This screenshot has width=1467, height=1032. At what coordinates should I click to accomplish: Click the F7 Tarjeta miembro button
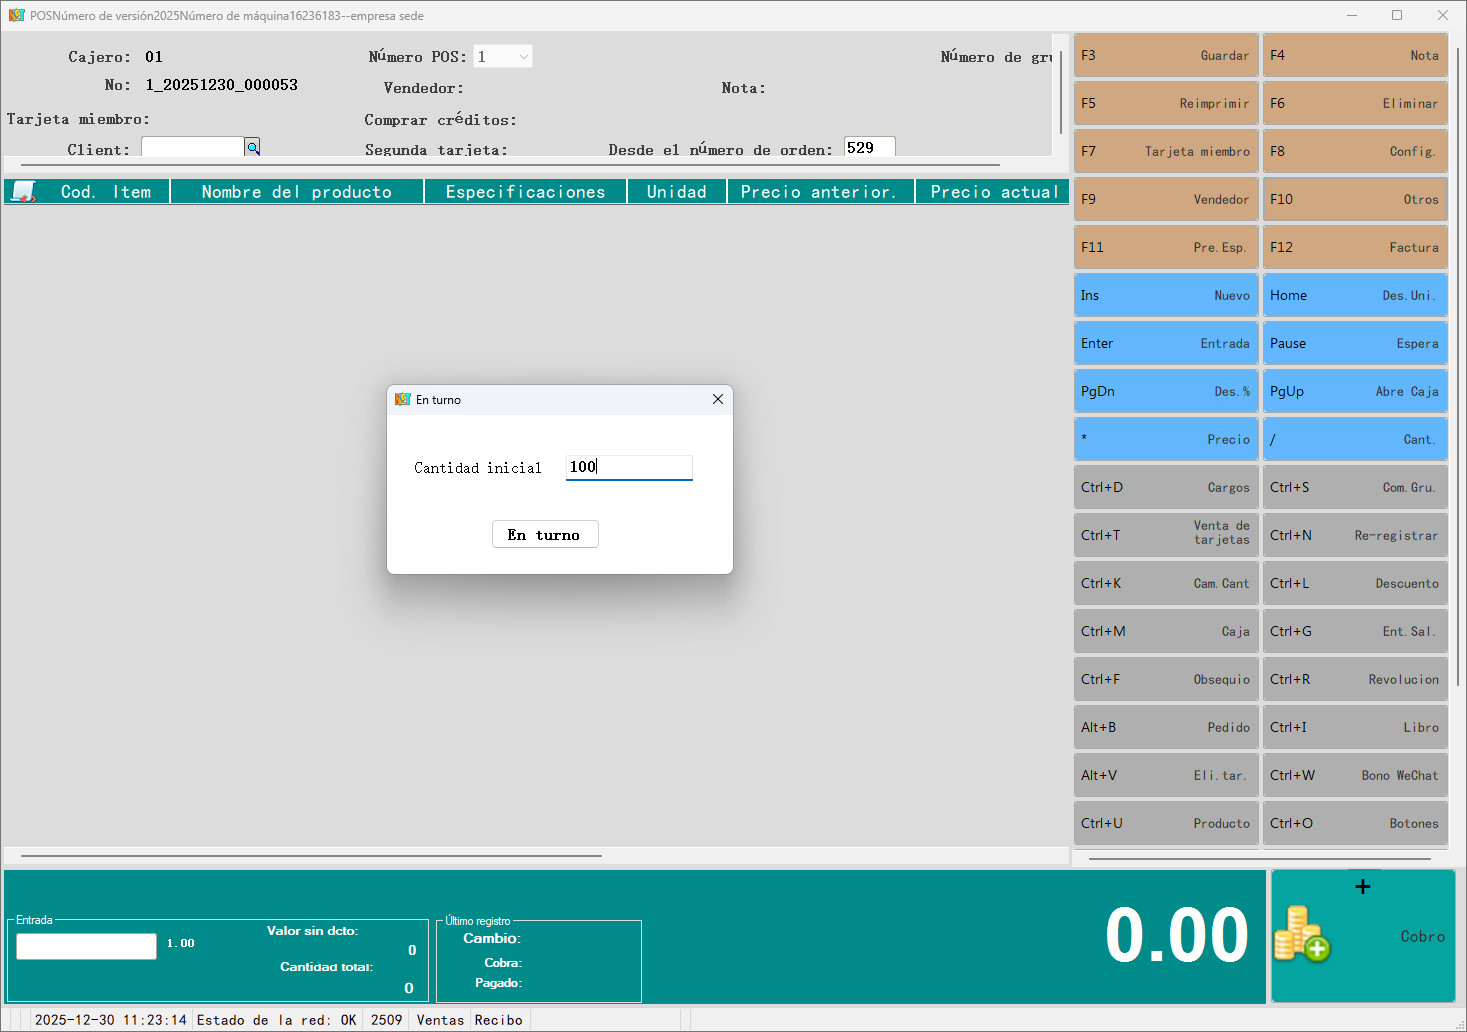click(x=1165, y=152)
